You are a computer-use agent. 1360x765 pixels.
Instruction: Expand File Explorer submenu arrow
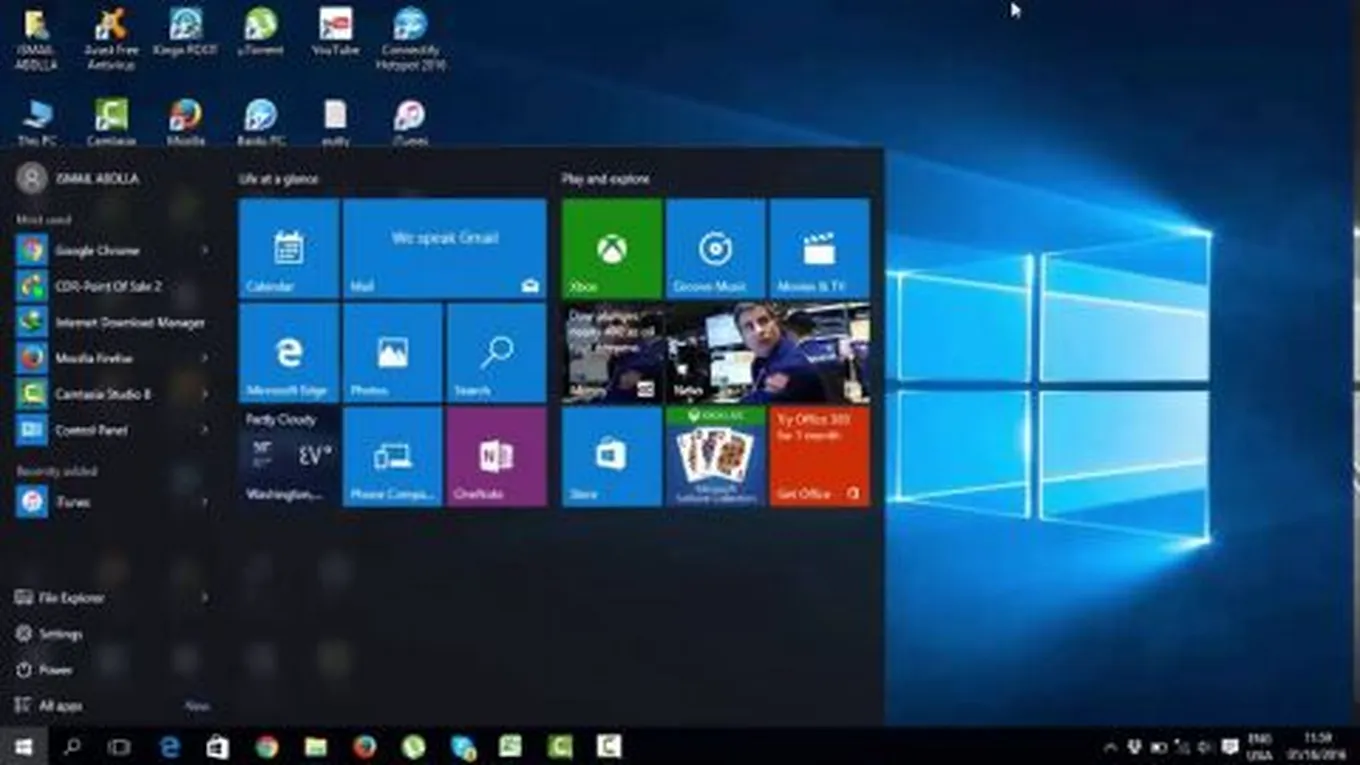(x=205, y=598)
